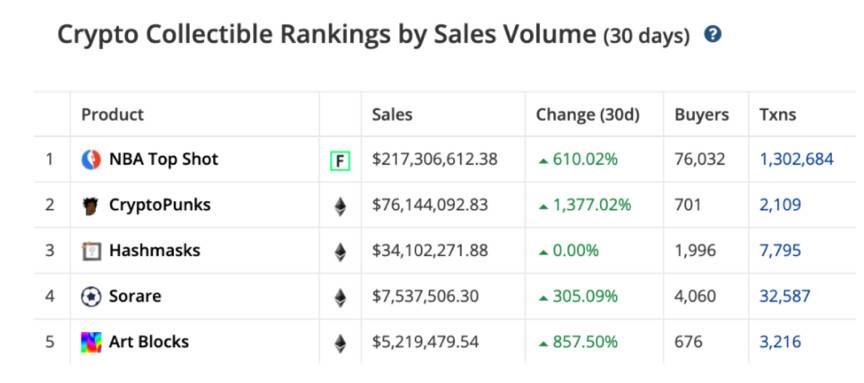Click the CryptoPunks avatar icon

(91, 206)
